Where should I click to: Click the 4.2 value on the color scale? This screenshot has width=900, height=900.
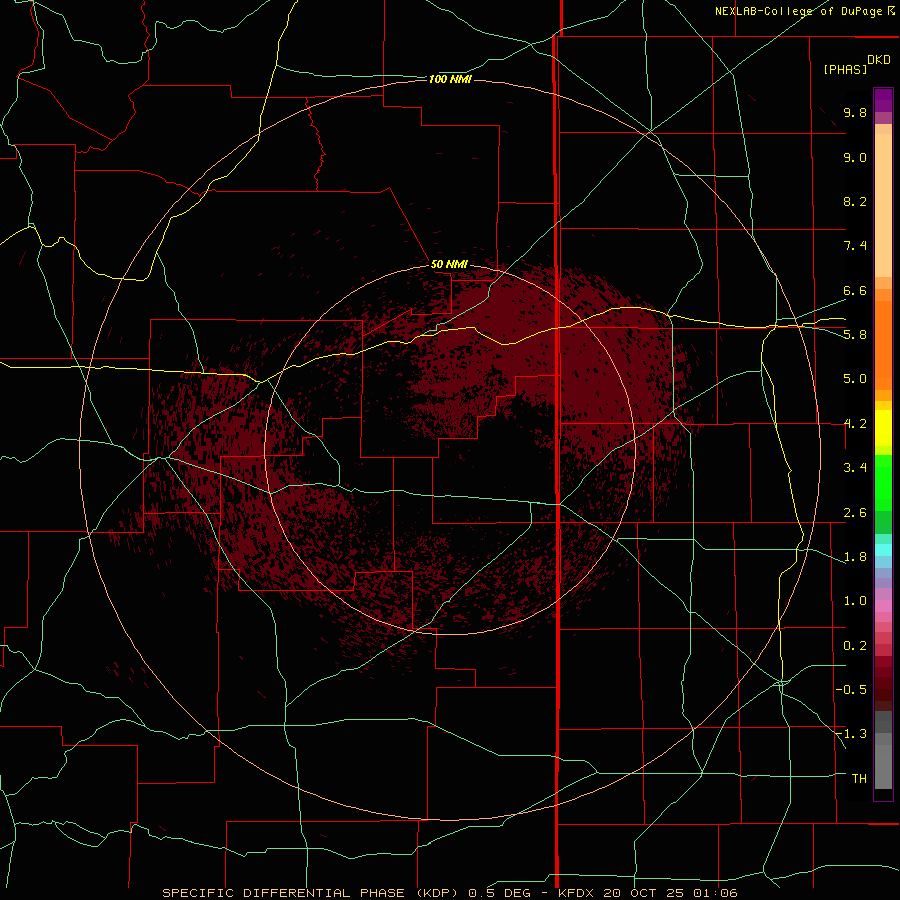[855, 424]
